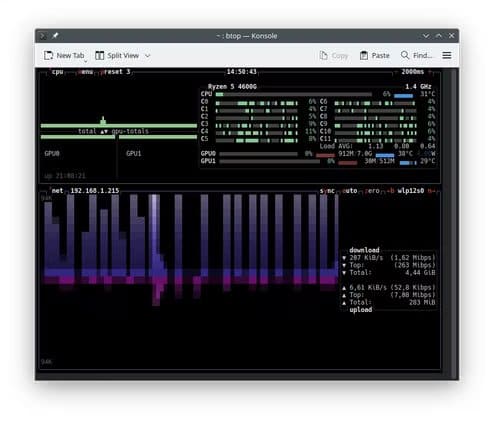Click the GPU1 usage meter bar

269,161
